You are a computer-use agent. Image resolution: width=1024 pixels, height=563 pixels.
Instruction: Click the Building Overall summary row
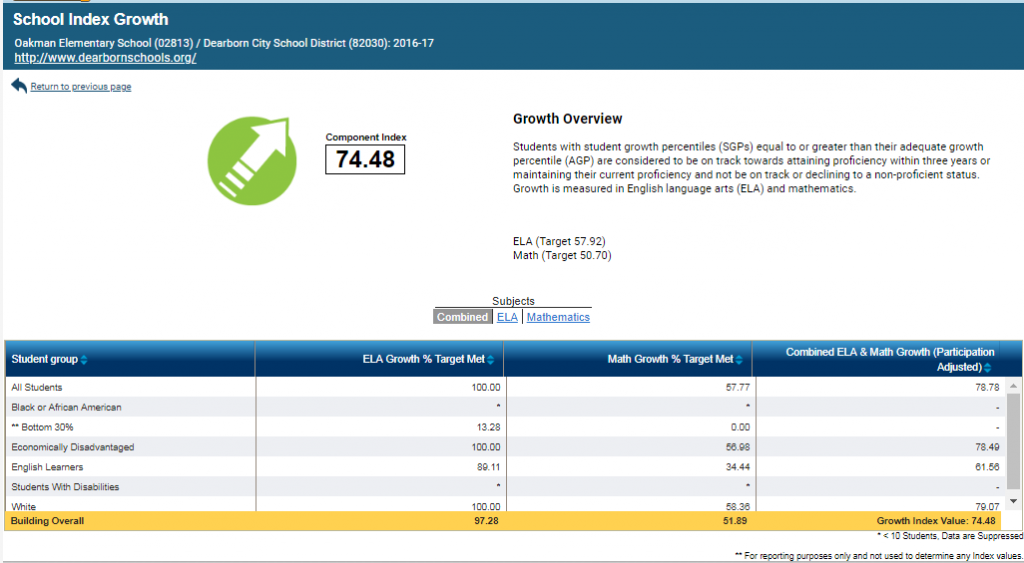(x=47, y=521)
